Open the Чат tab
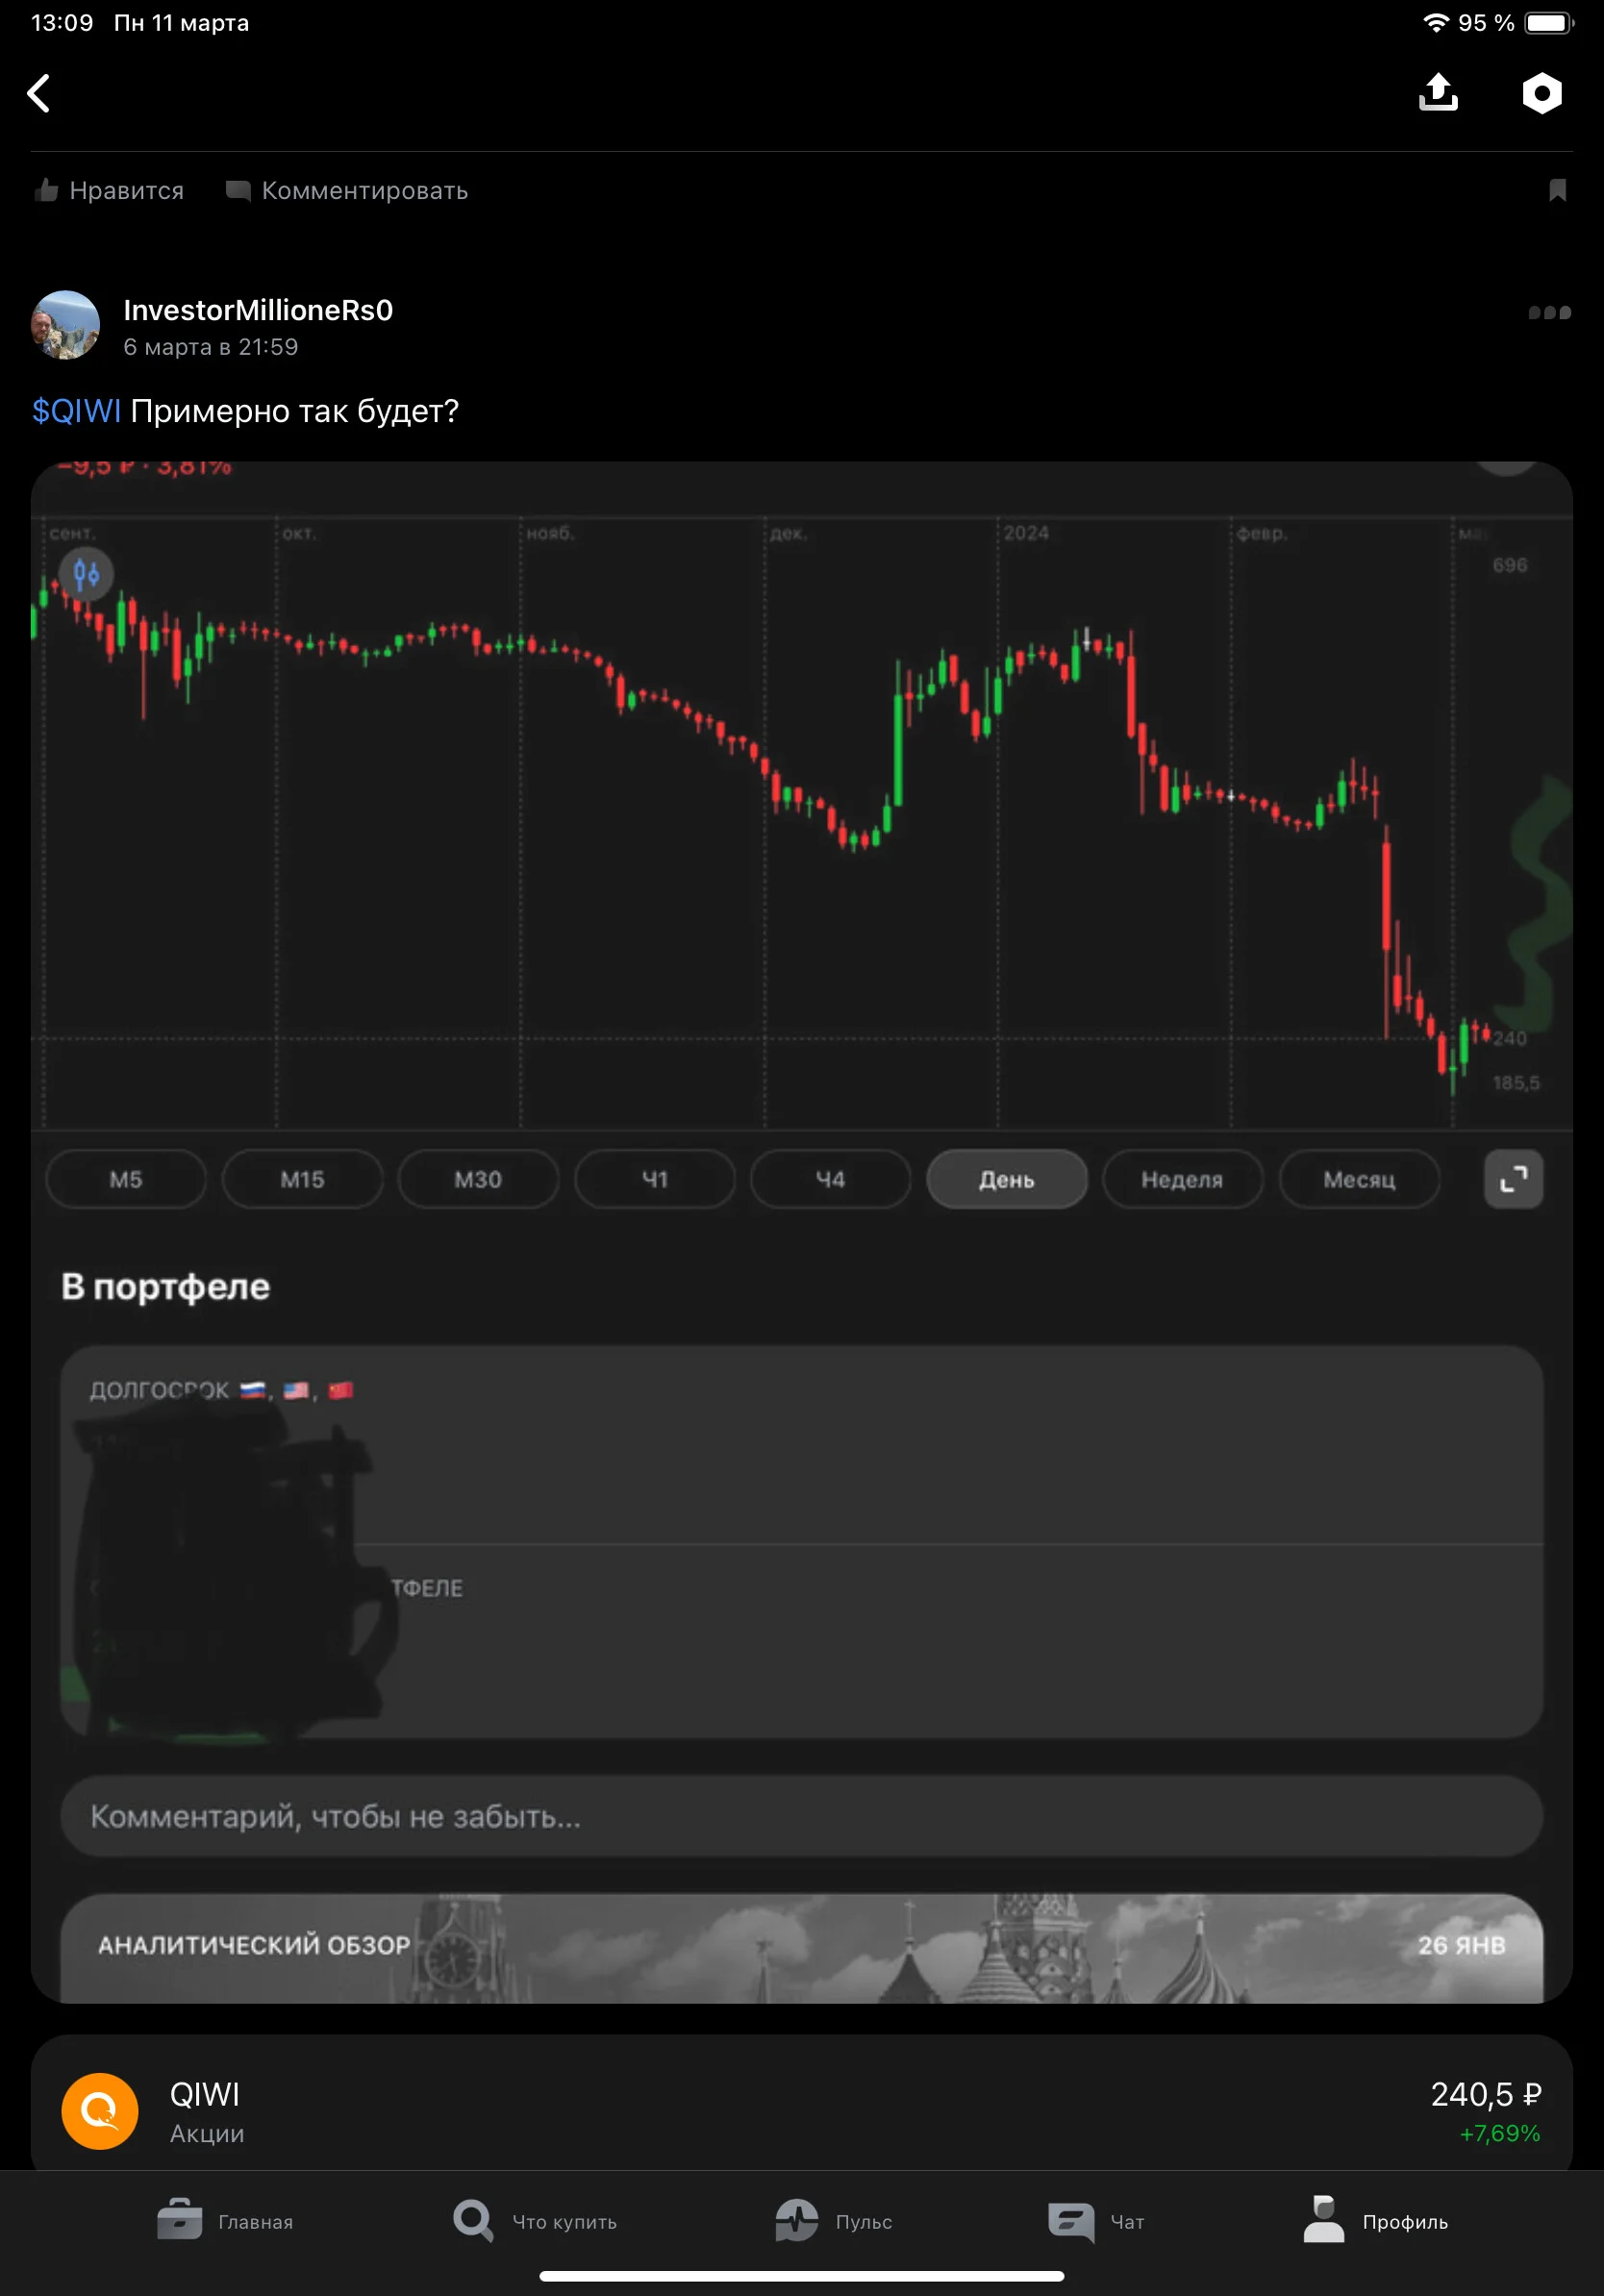Viewport: 1604px width, 2296px height. pyautogui.click(x=1095, y=2221)
